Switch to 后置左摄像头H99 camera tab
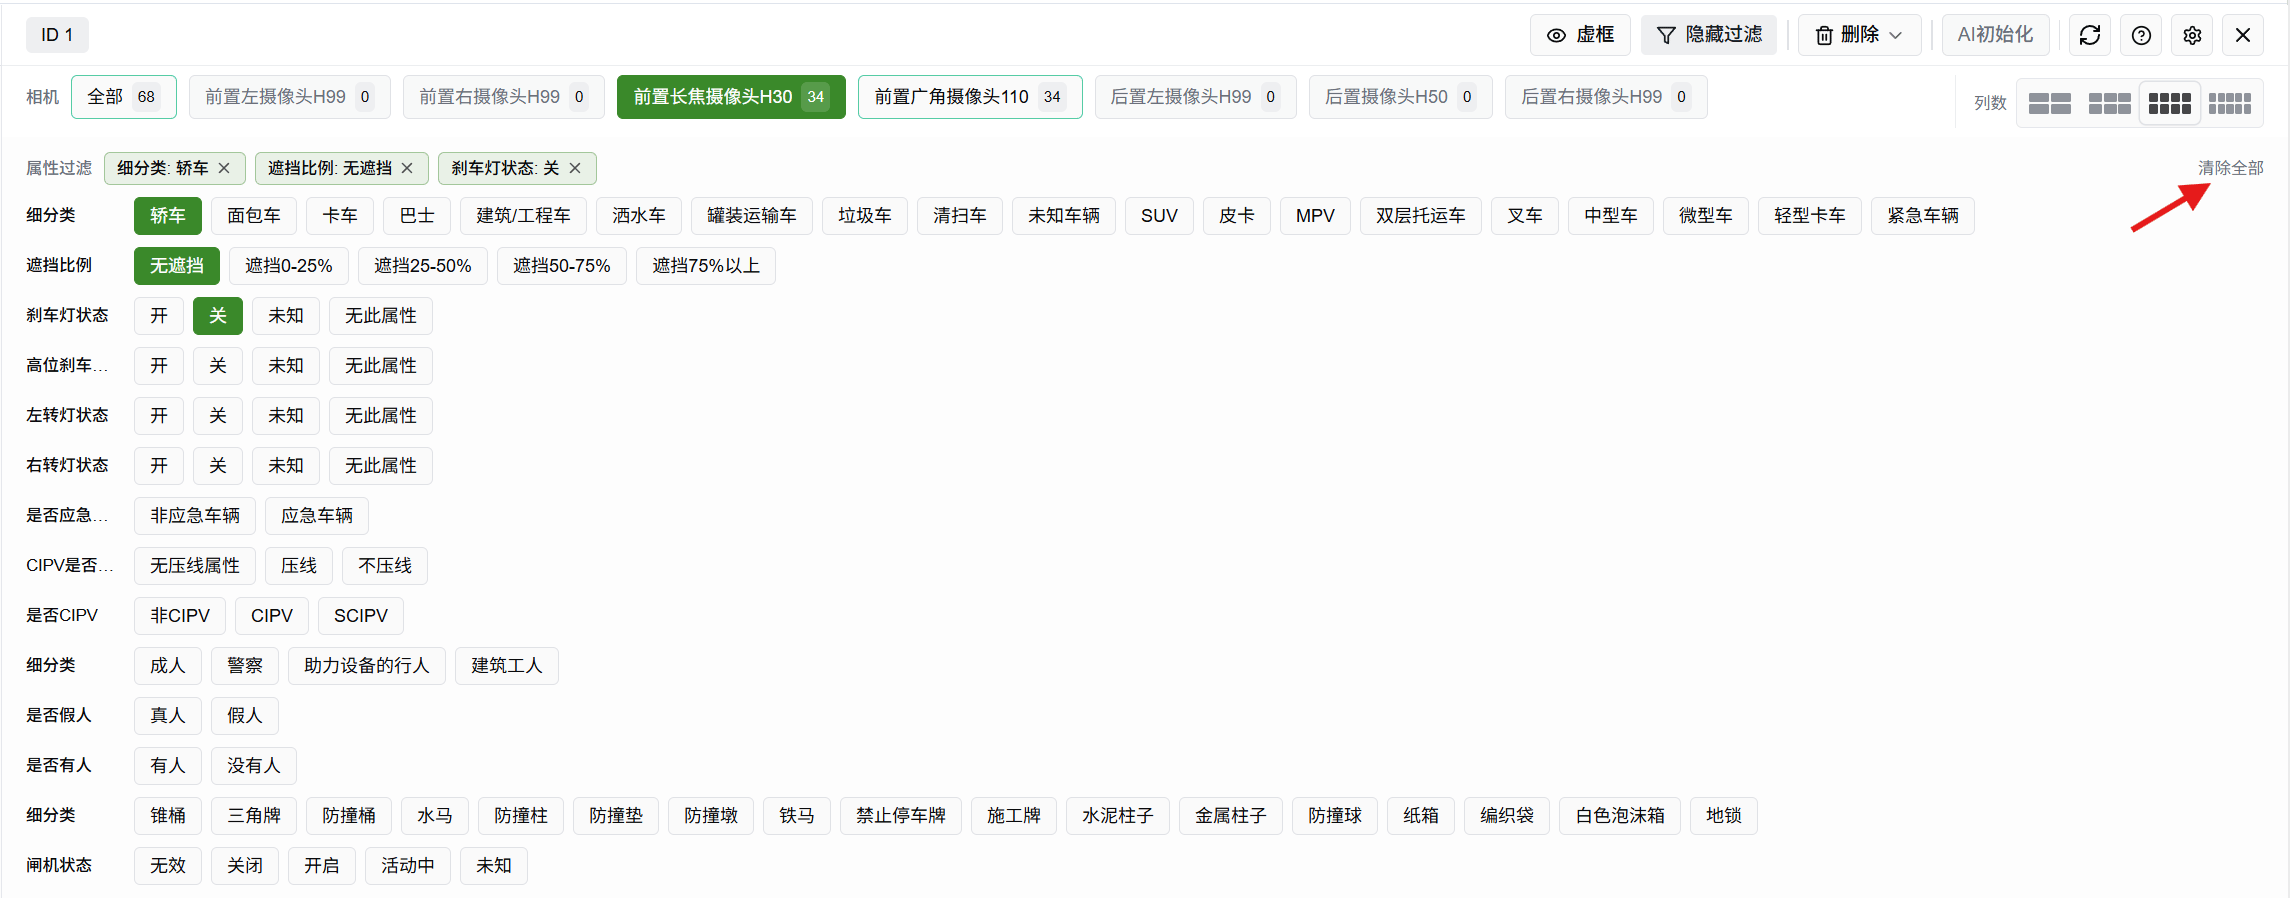 (1196, 97)
